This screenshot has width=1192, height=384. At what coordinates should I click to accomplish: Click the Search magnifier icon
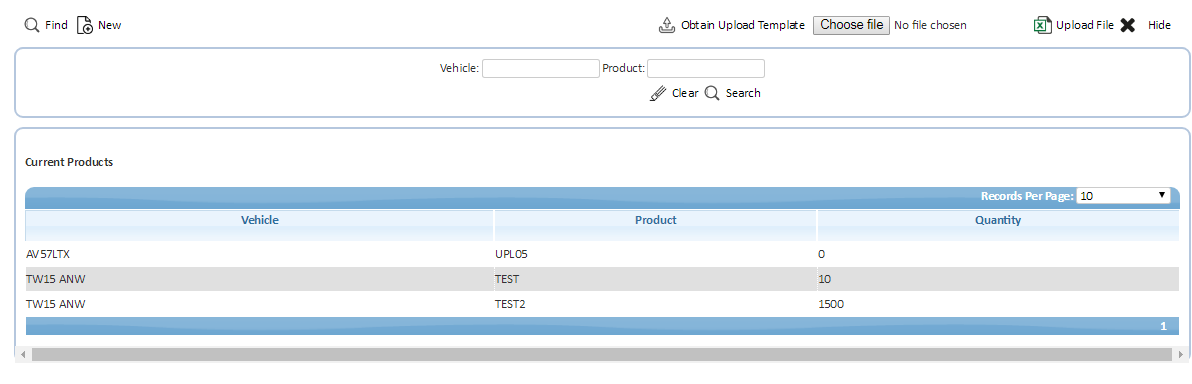pyautogui.click(x=712, y=93)
